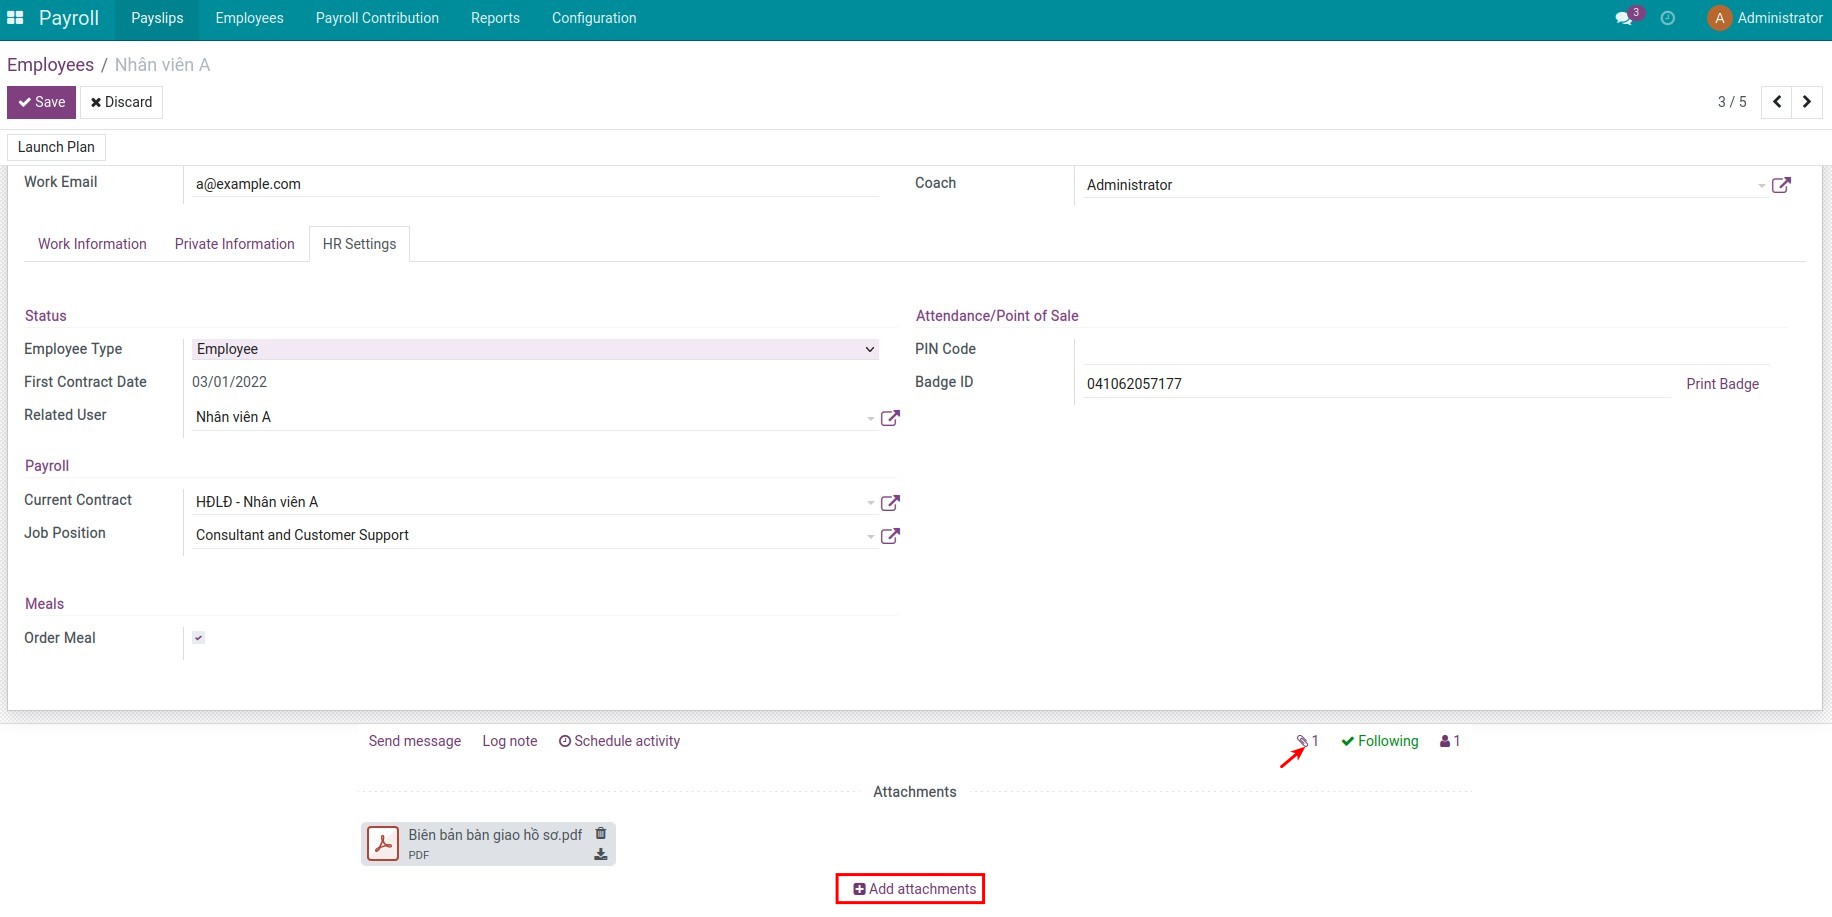Uncheck the Order Meal checkbox
1832x917 pixels.
[x=198, y=637]
